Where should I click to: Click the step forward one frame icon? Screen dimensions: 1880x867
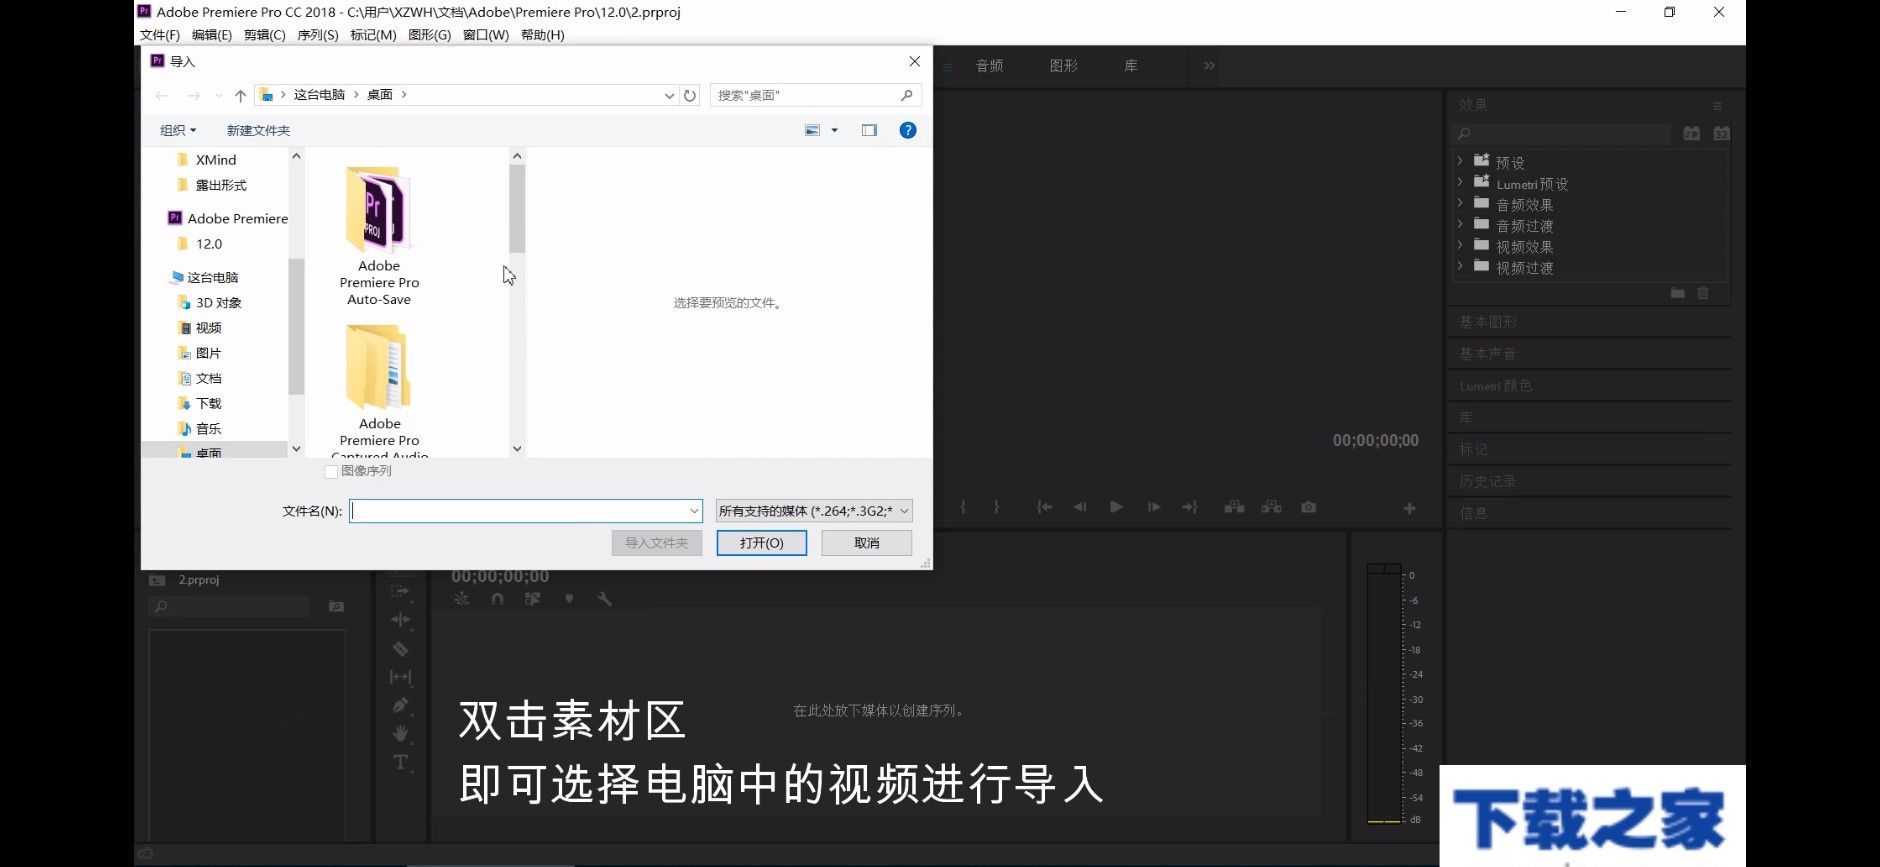tap(1153, 508)
